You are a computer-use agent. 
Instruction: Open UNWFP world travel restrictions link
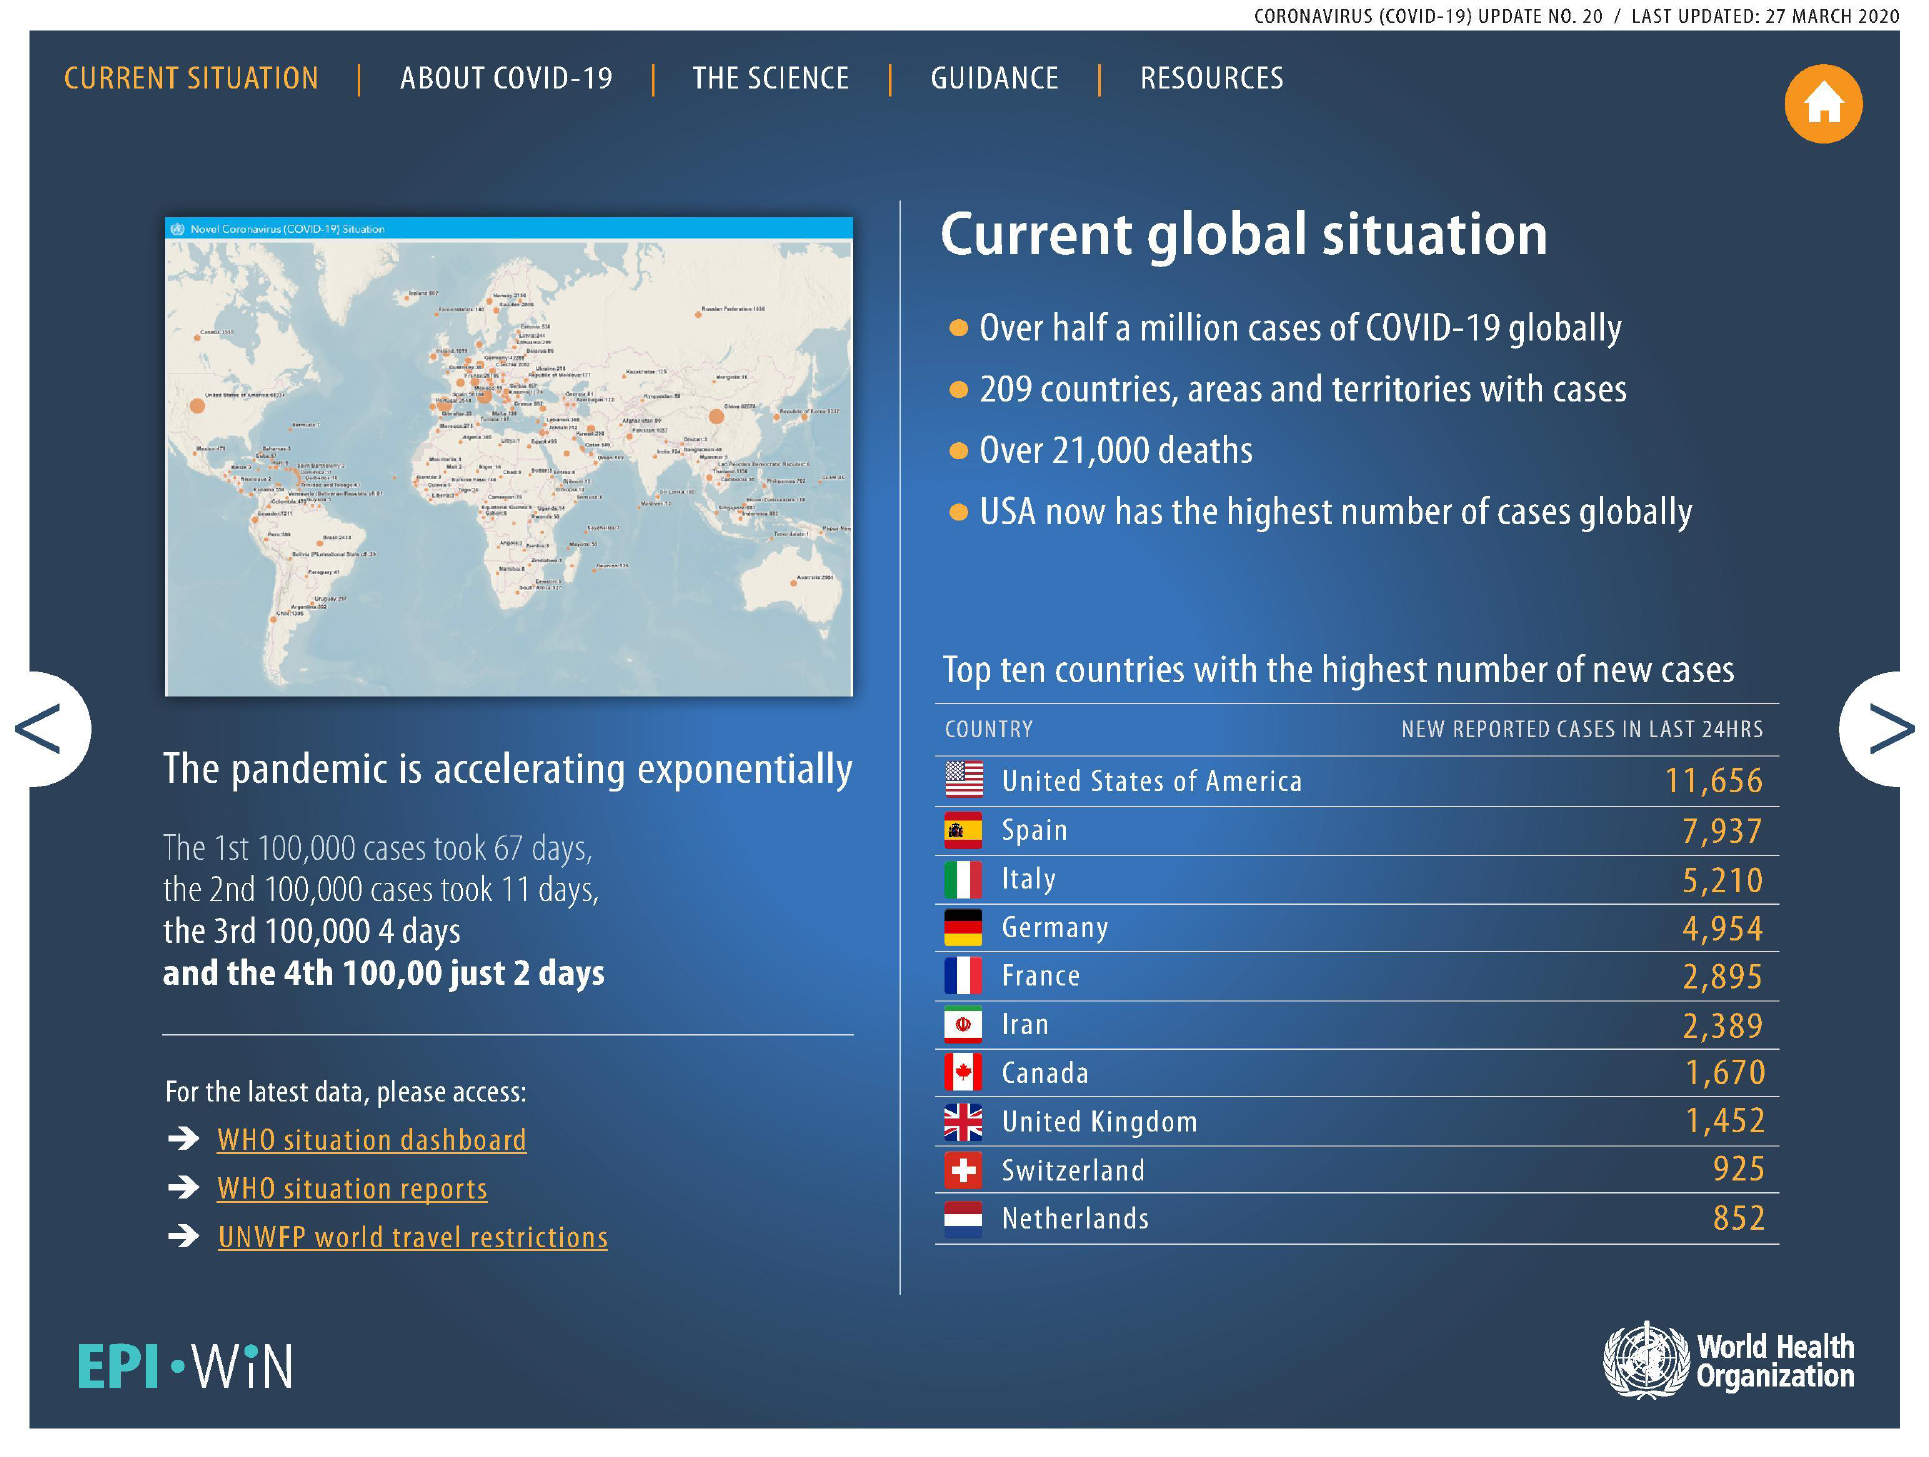pyautogui.click(x=412, y=1238)
